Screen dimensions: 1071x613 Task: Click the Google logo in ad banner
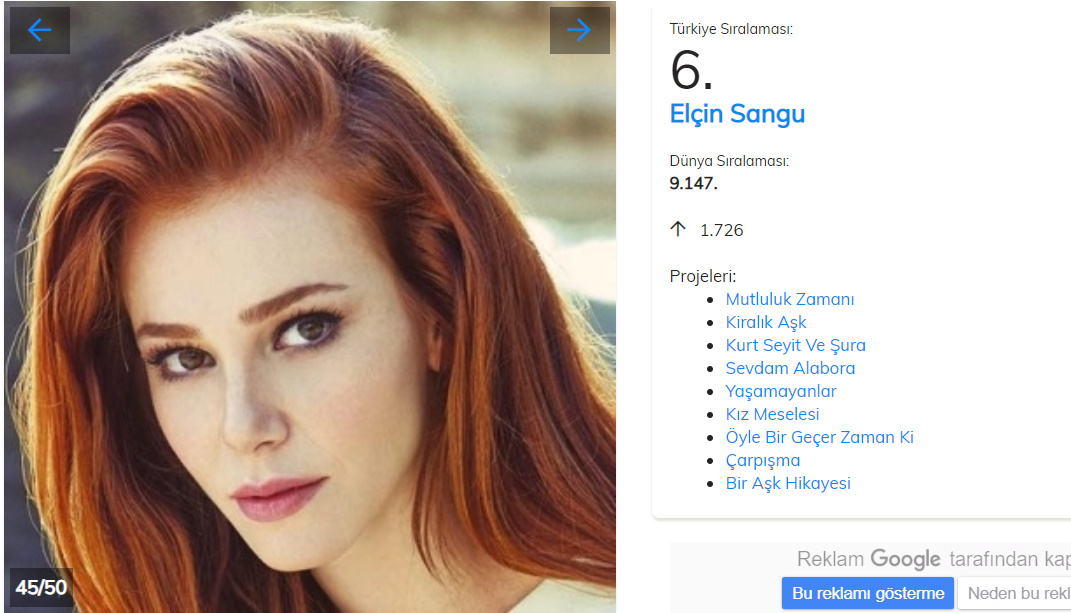[x=905, y=560]
